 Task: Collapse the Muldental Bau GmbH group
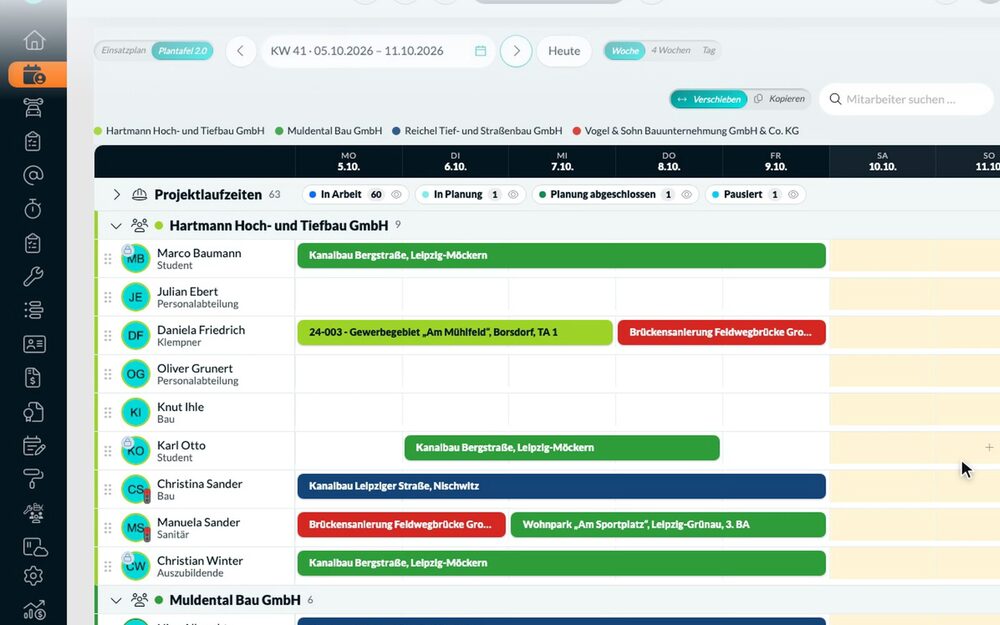[115, 600]
